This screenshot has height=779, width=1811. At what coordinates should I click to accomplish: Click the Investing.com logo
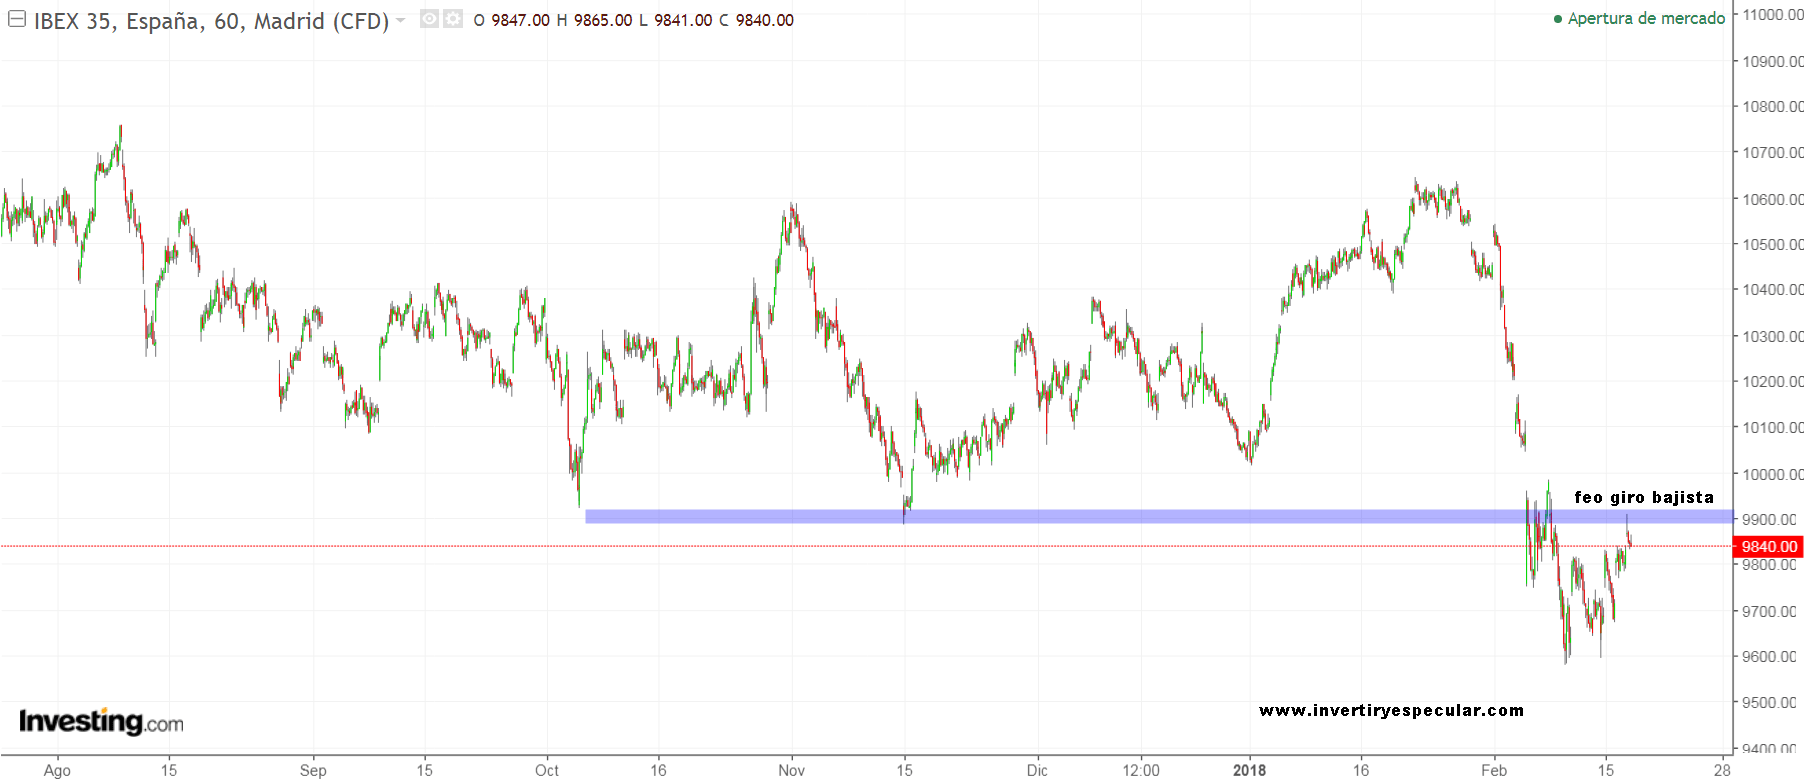[101, 721]
